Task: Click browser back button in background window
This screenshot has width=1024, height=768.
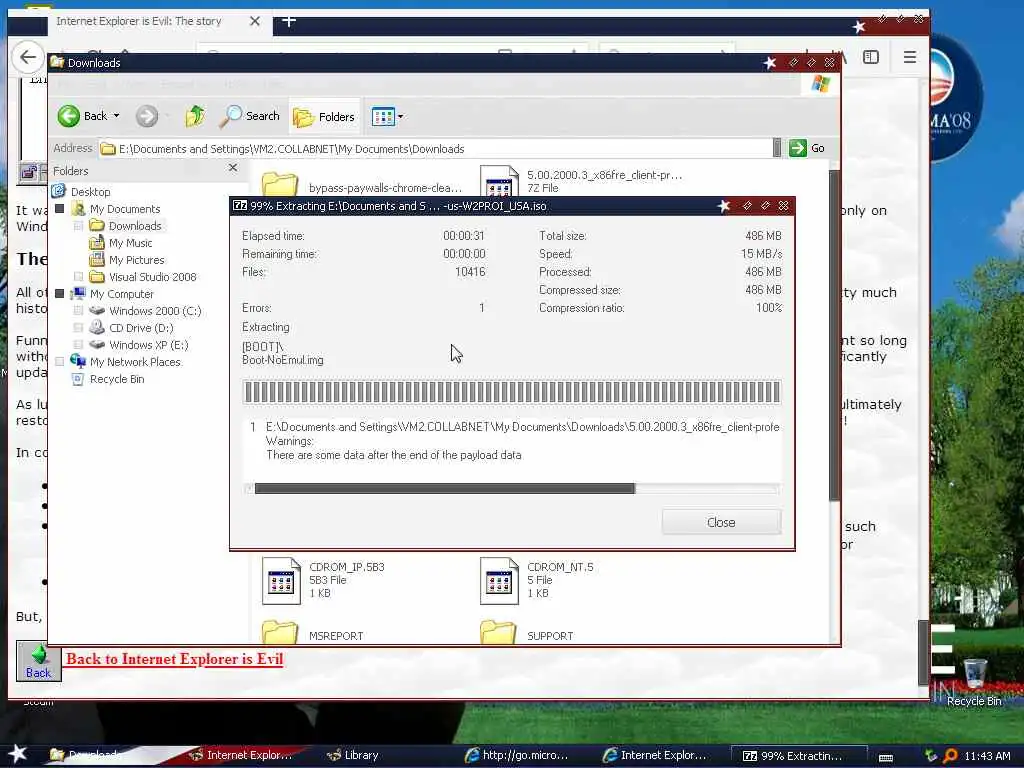Action: pyautogui.click(x=27, y=57)
